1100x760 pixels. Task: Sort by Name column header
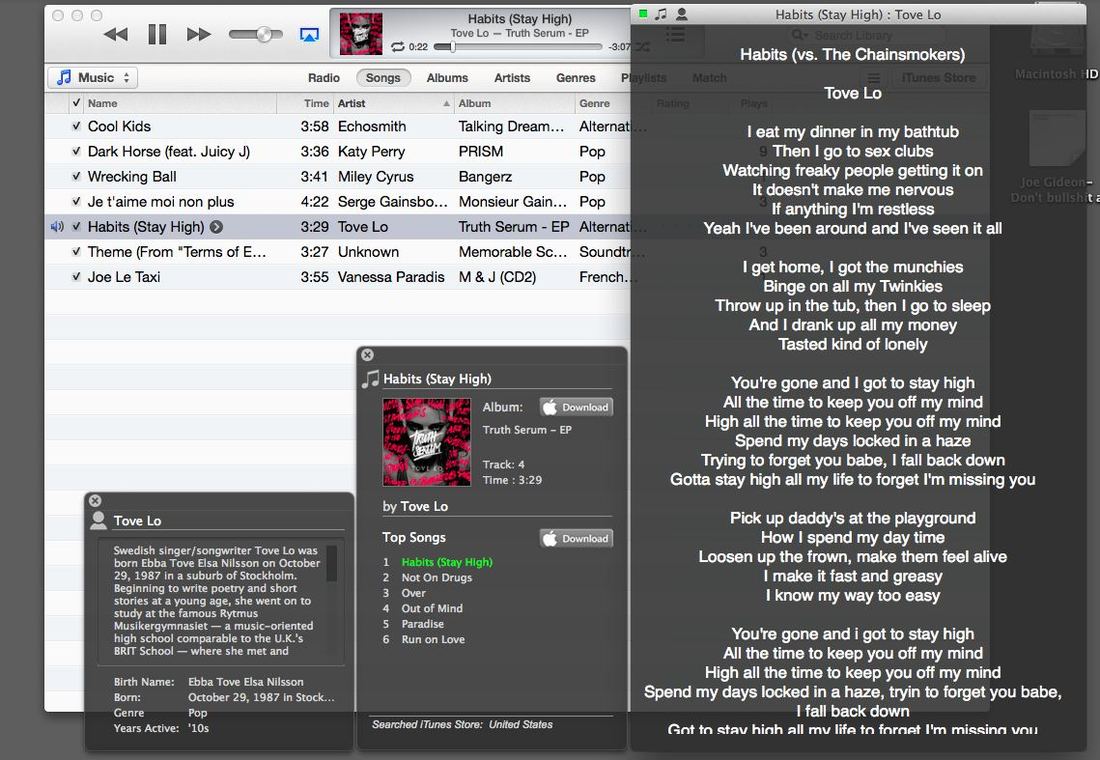pos(180,103)
